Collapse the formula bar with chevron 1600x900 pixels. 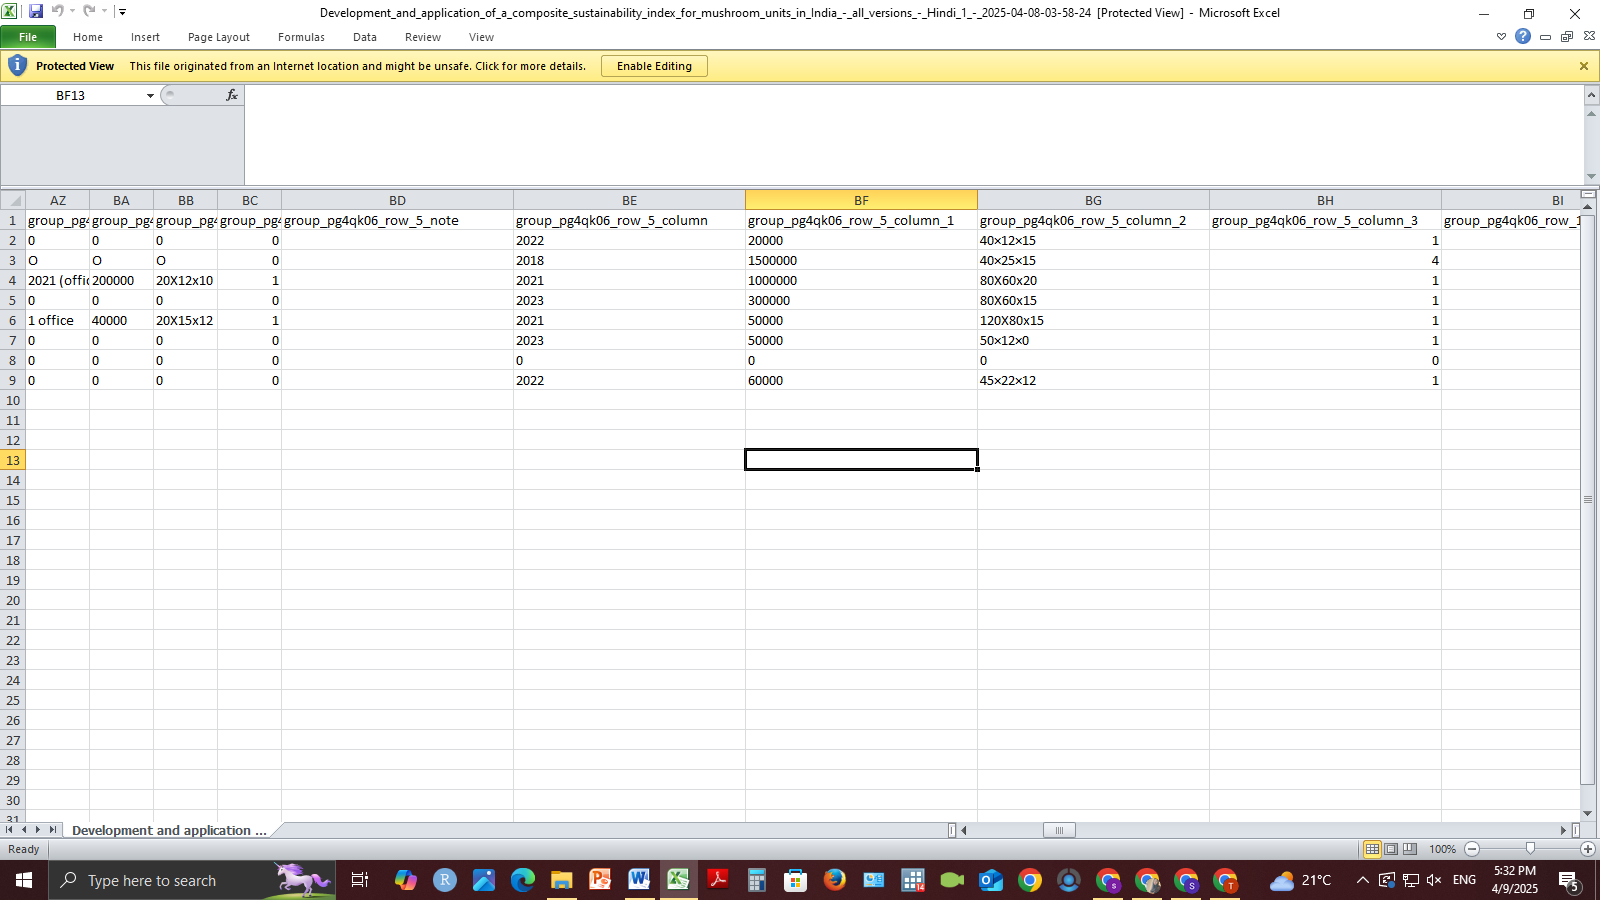[x=1590, y=95]
